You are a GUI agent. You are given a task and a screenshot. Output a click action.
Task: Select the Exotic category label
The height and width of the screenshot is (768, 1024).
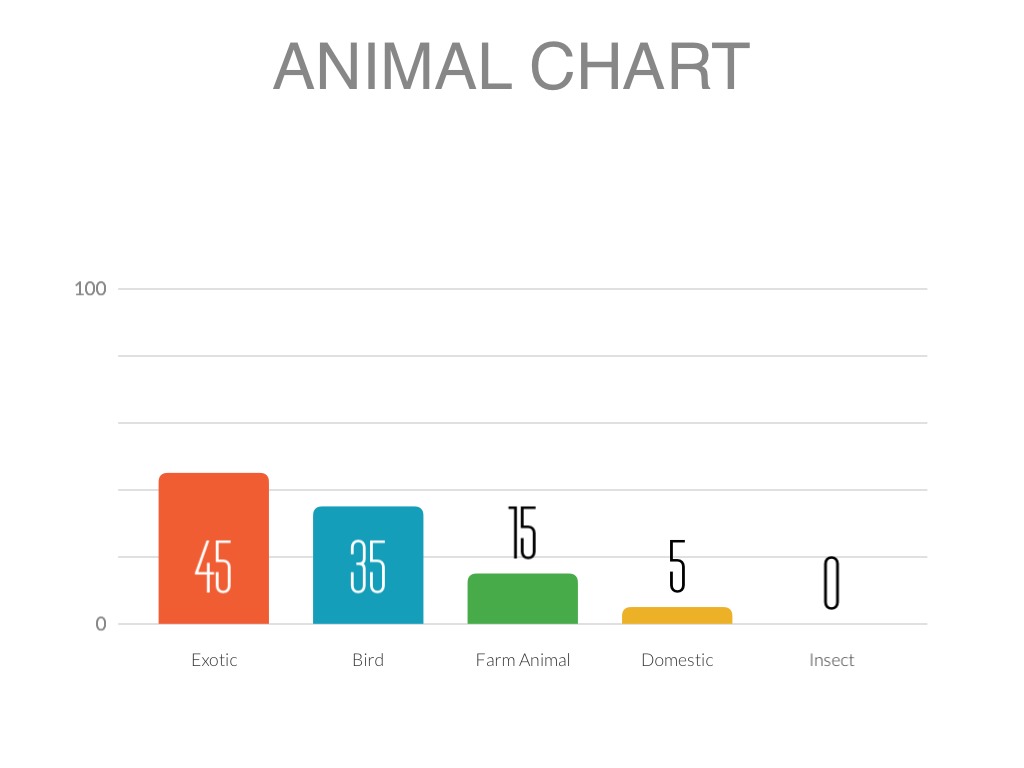214,660
